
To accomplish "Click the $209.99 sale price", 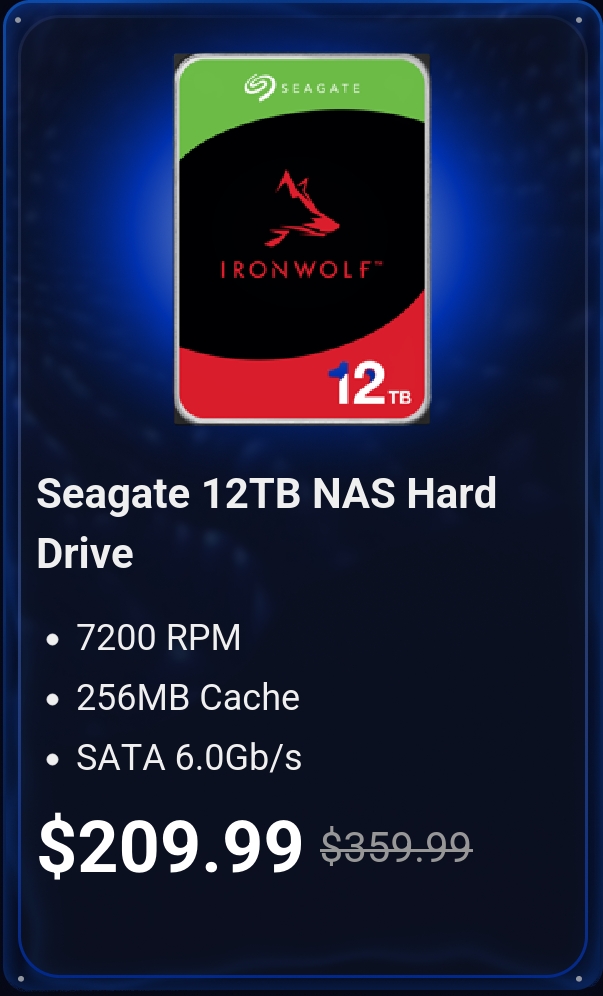I will point(170,845).
